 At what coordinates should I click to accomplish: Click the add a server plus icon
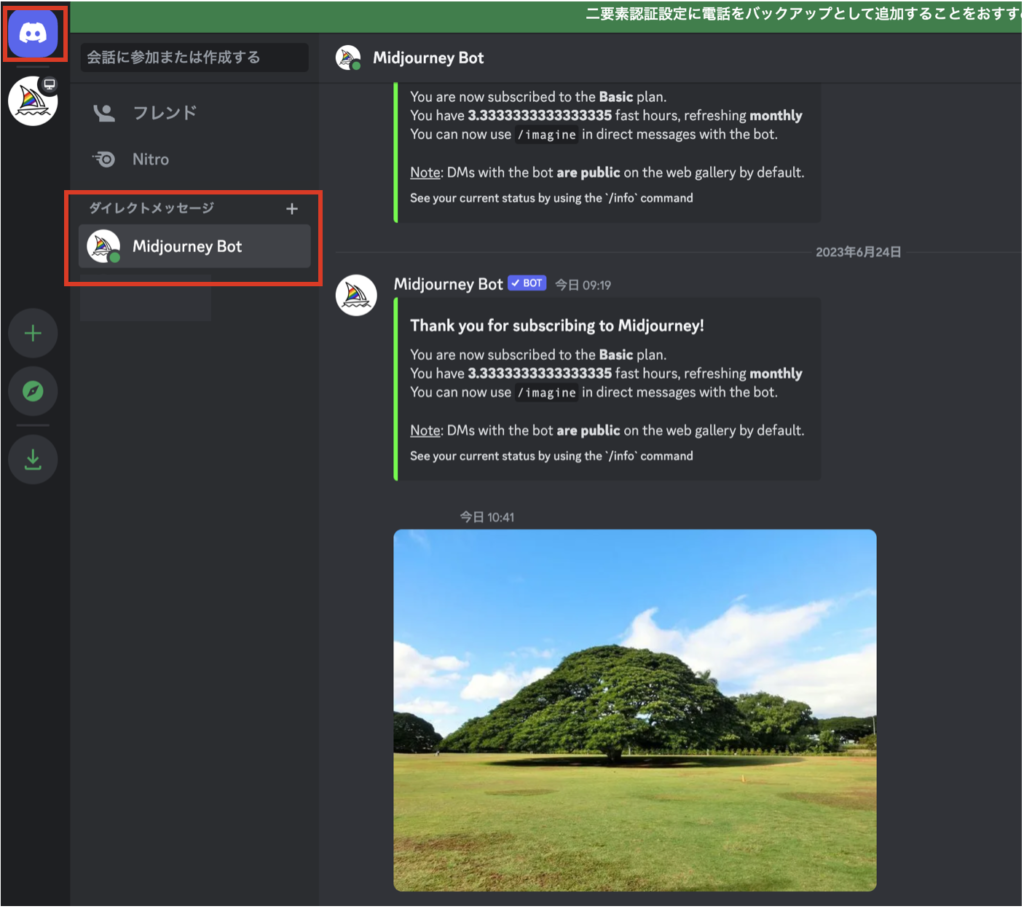(x=33, y=333)
